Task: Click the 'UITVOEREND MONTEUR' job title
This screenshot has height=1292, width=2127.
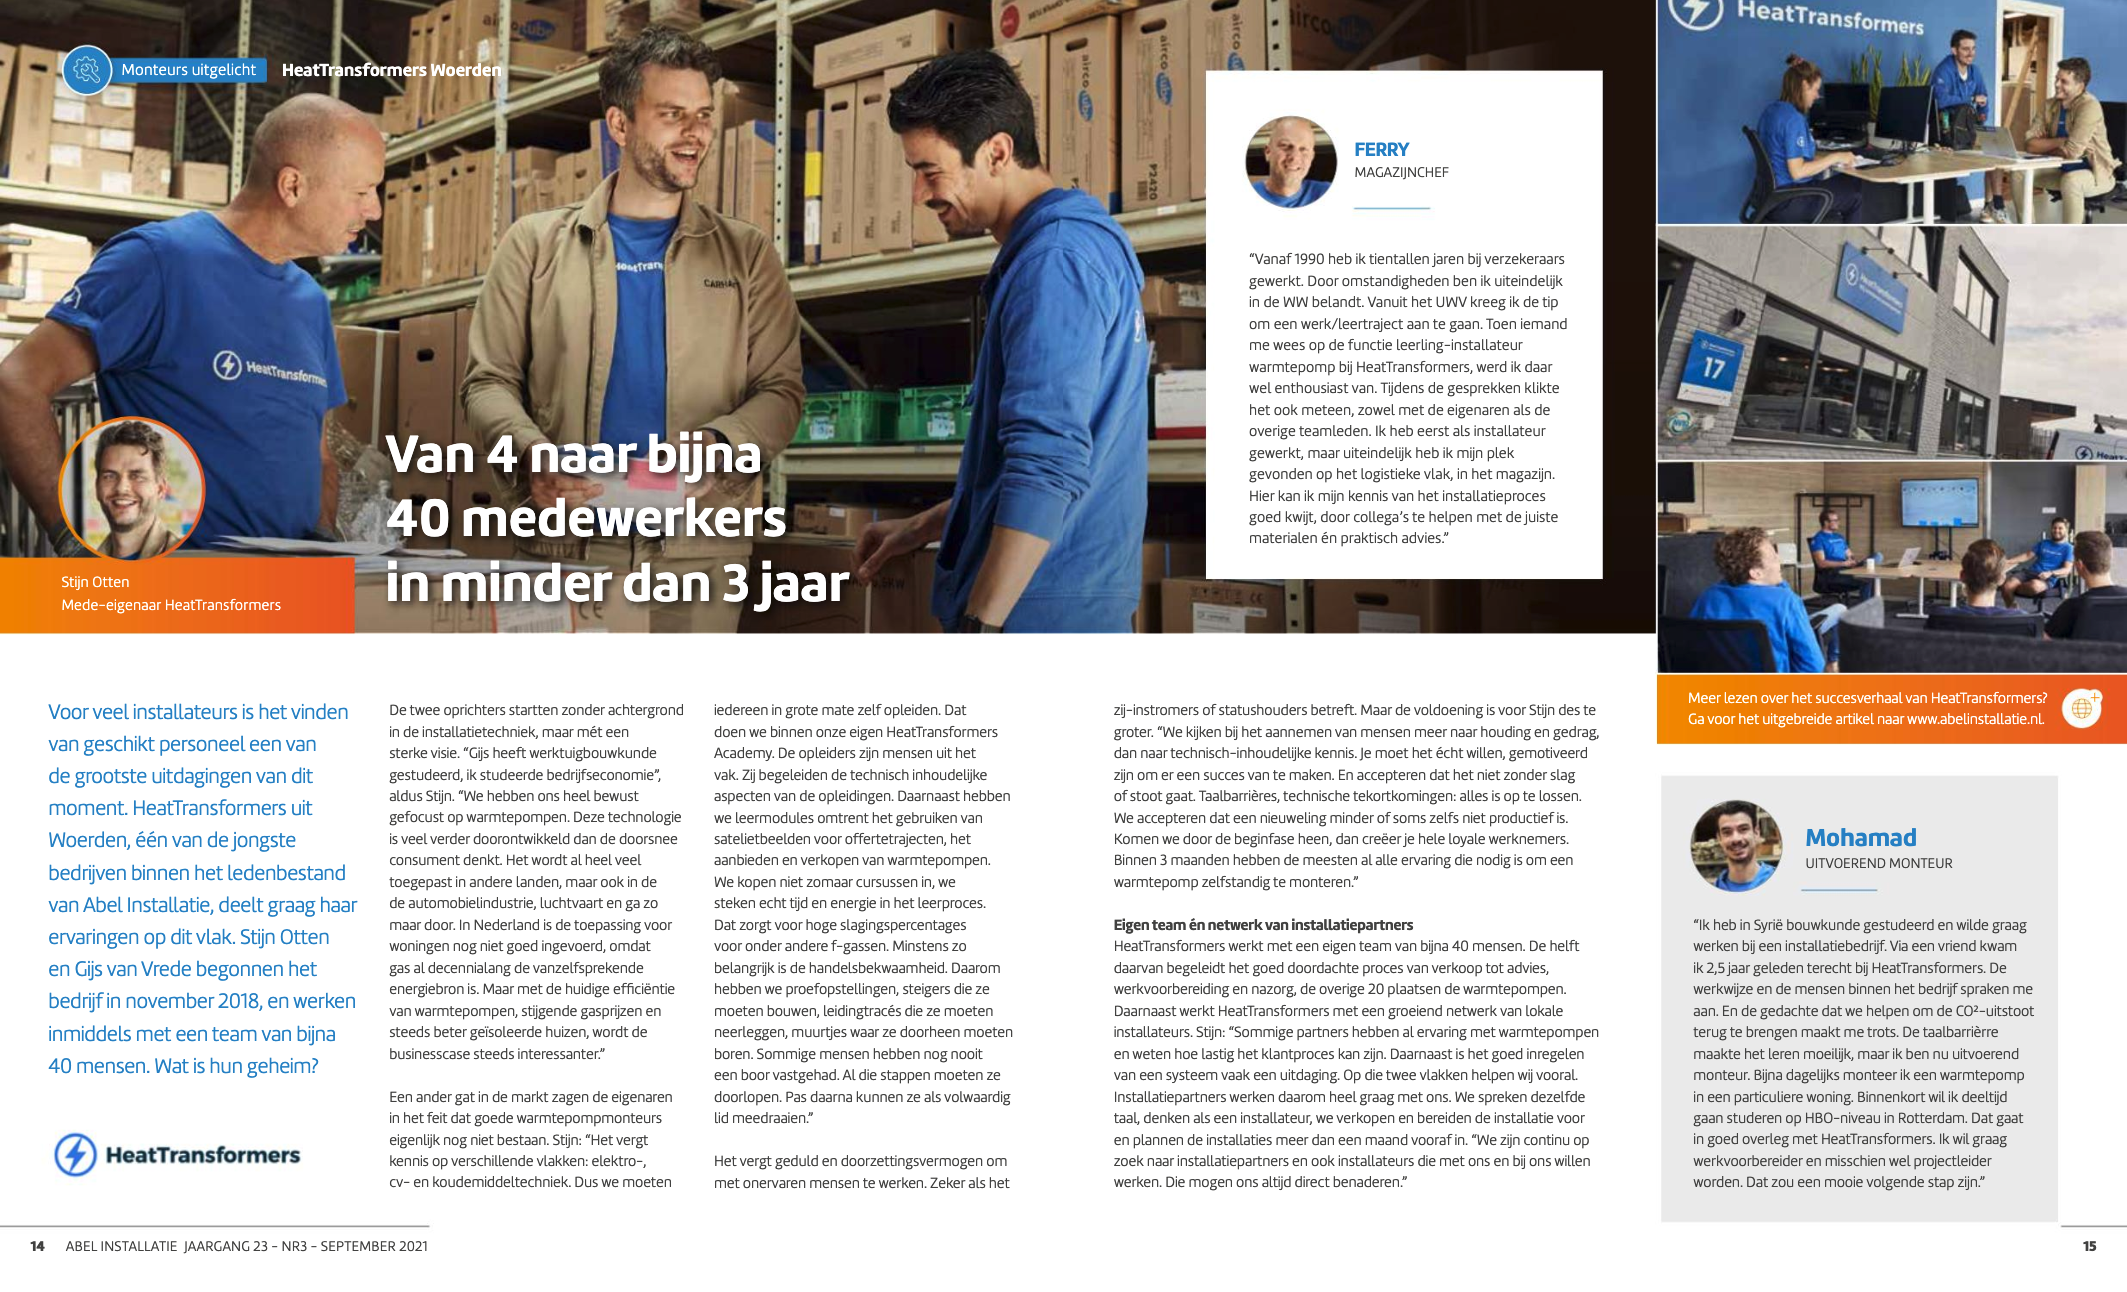Action: click(1878, 864)
